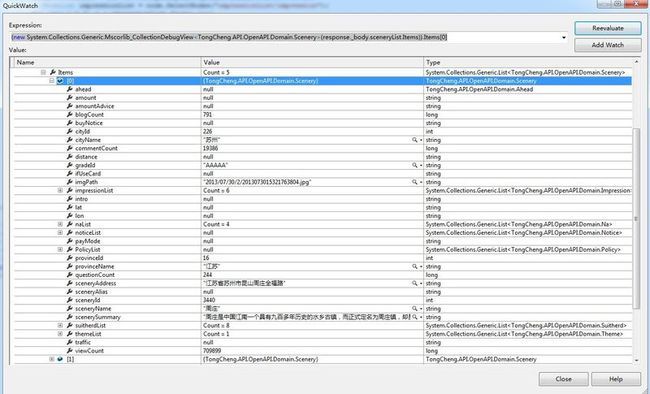650x394 pixels.
Task: Expand the noticeList node
Action: [x=60, y=233]
